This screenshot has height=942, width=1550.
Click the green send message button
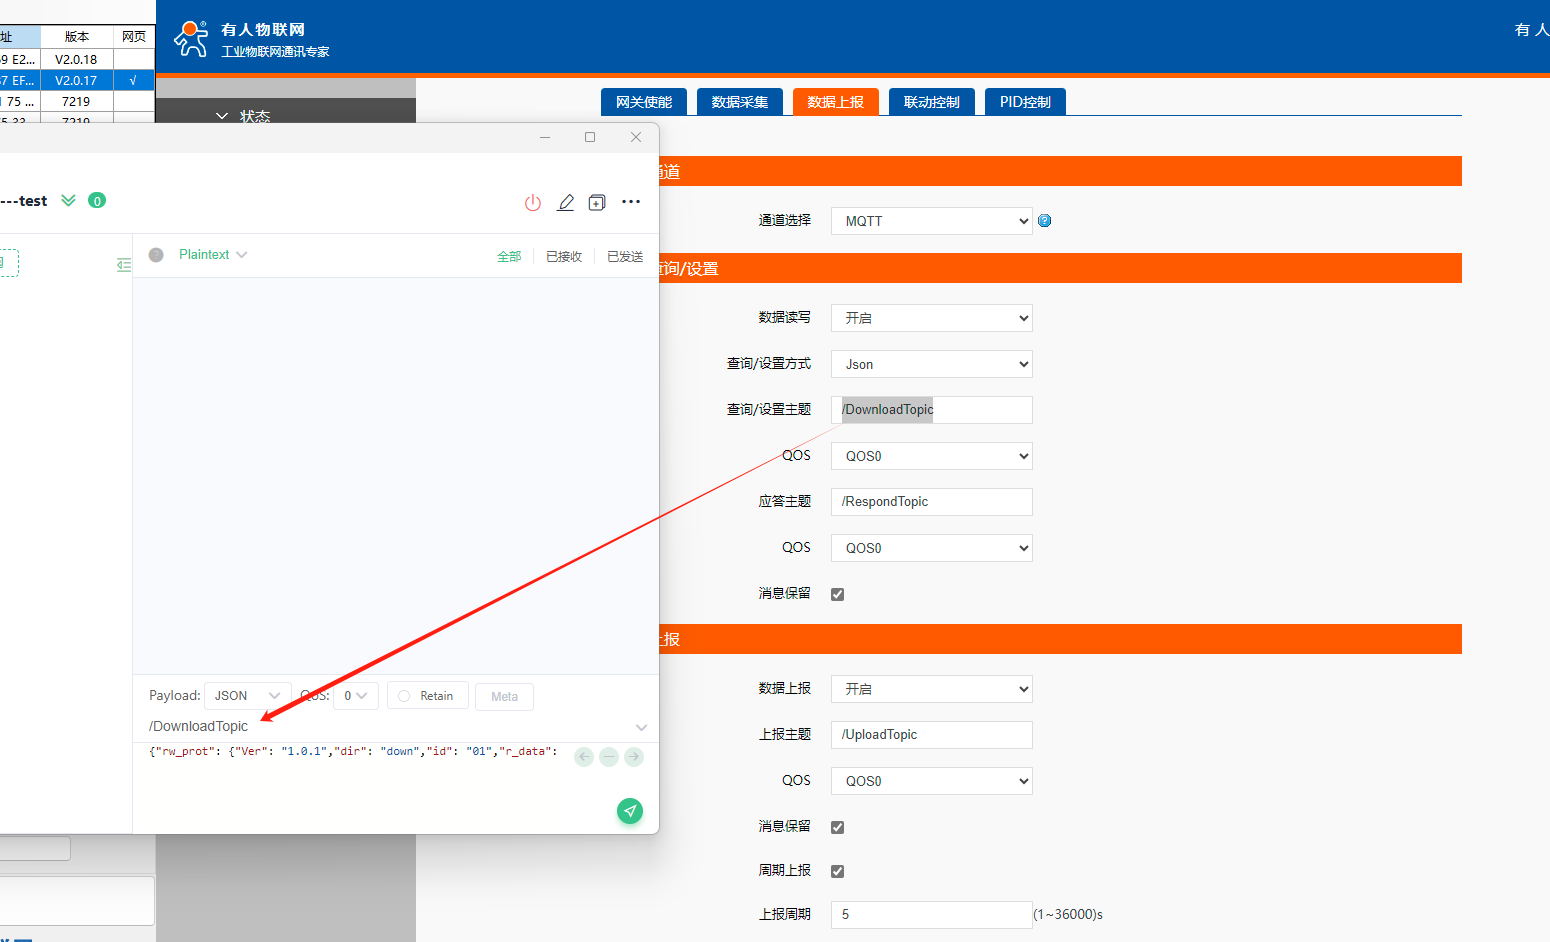(630, 811)
